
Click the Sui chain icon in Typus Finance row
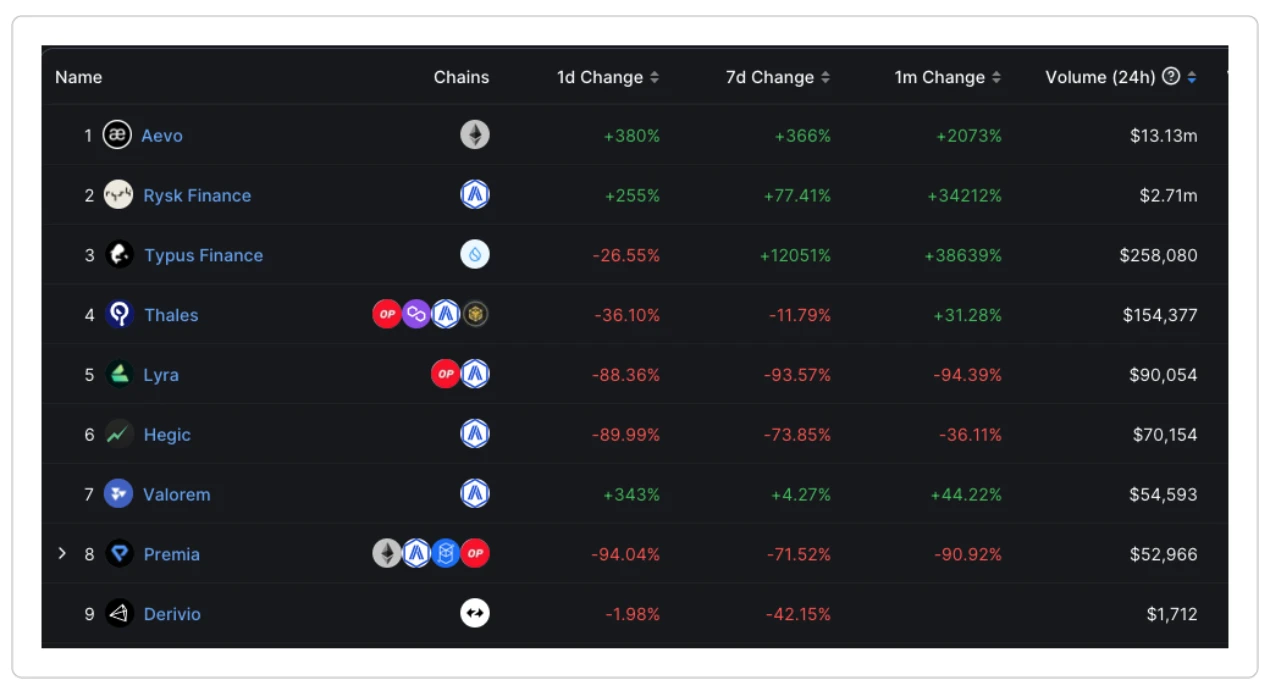coord(475,255)
